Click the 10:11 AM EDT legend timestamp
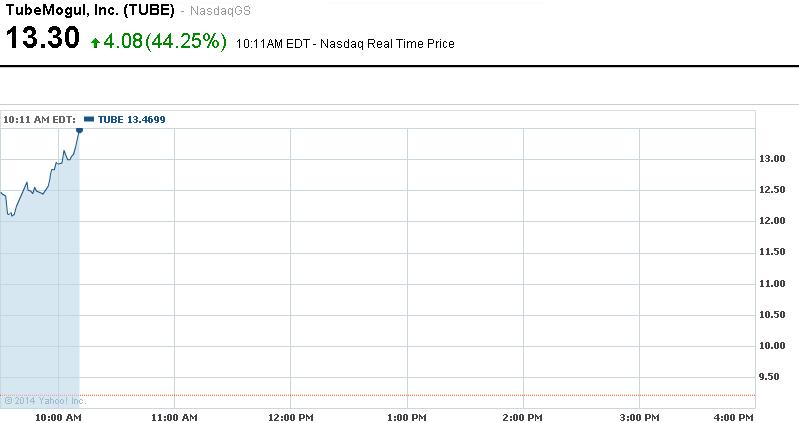 39,119
